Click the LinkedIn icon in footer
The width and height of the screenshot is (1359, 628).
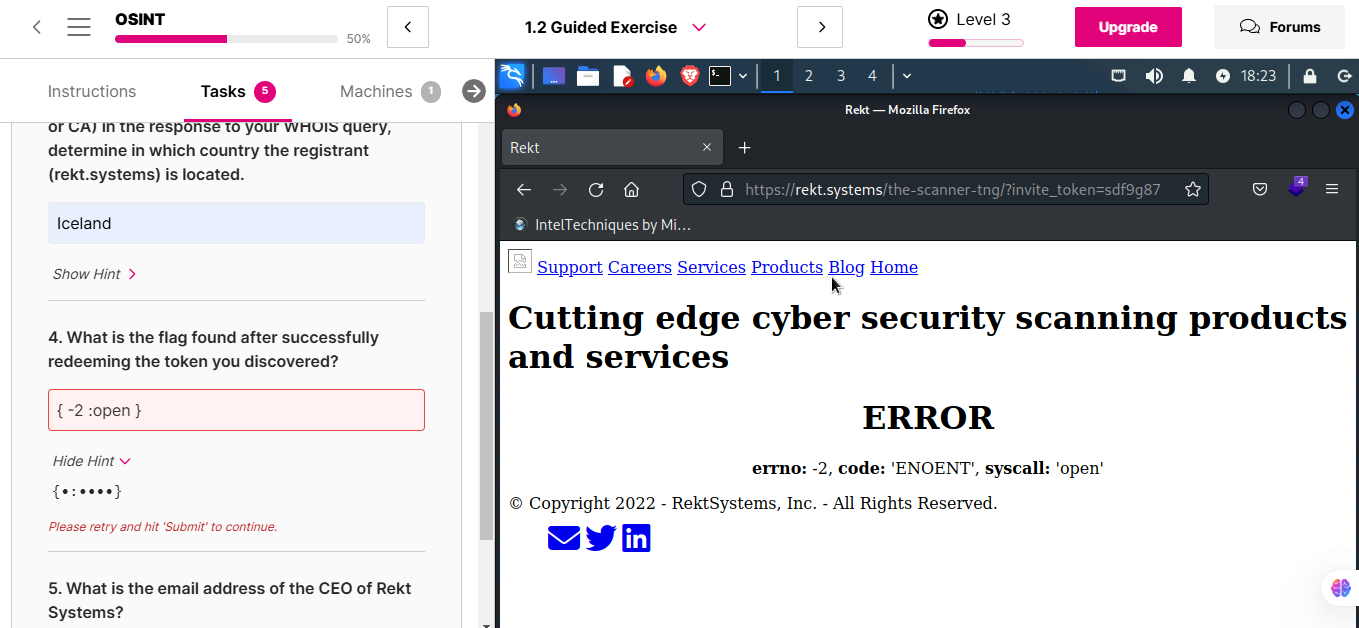(x=636, y=538)
